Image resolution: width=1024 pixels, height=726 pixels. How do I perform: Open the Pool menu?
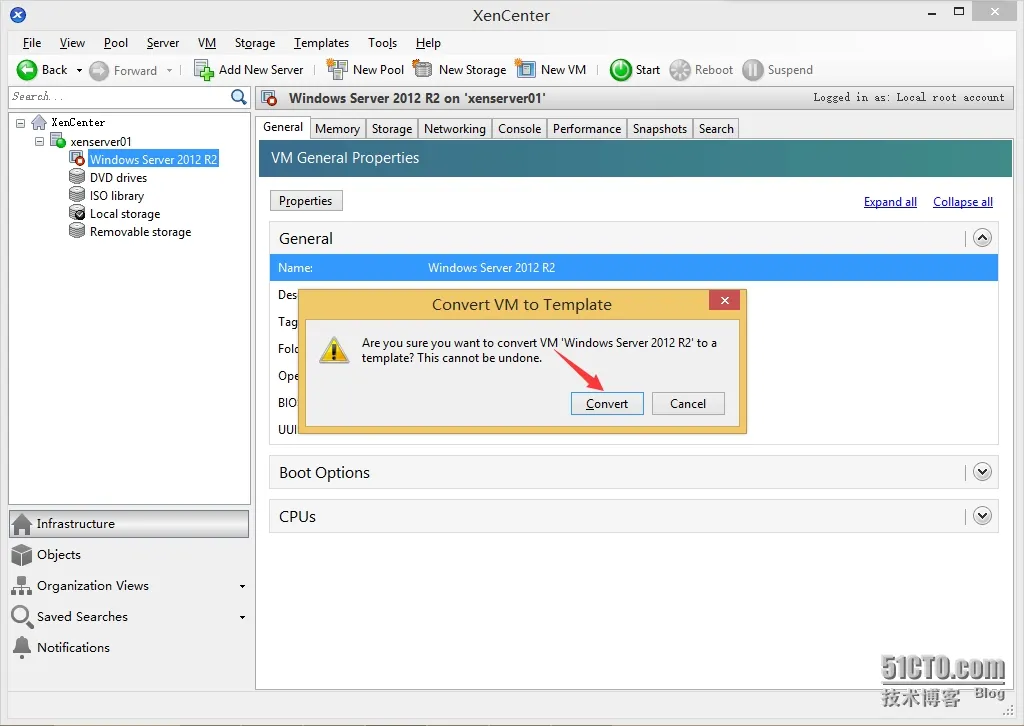[x=116, y=43]
